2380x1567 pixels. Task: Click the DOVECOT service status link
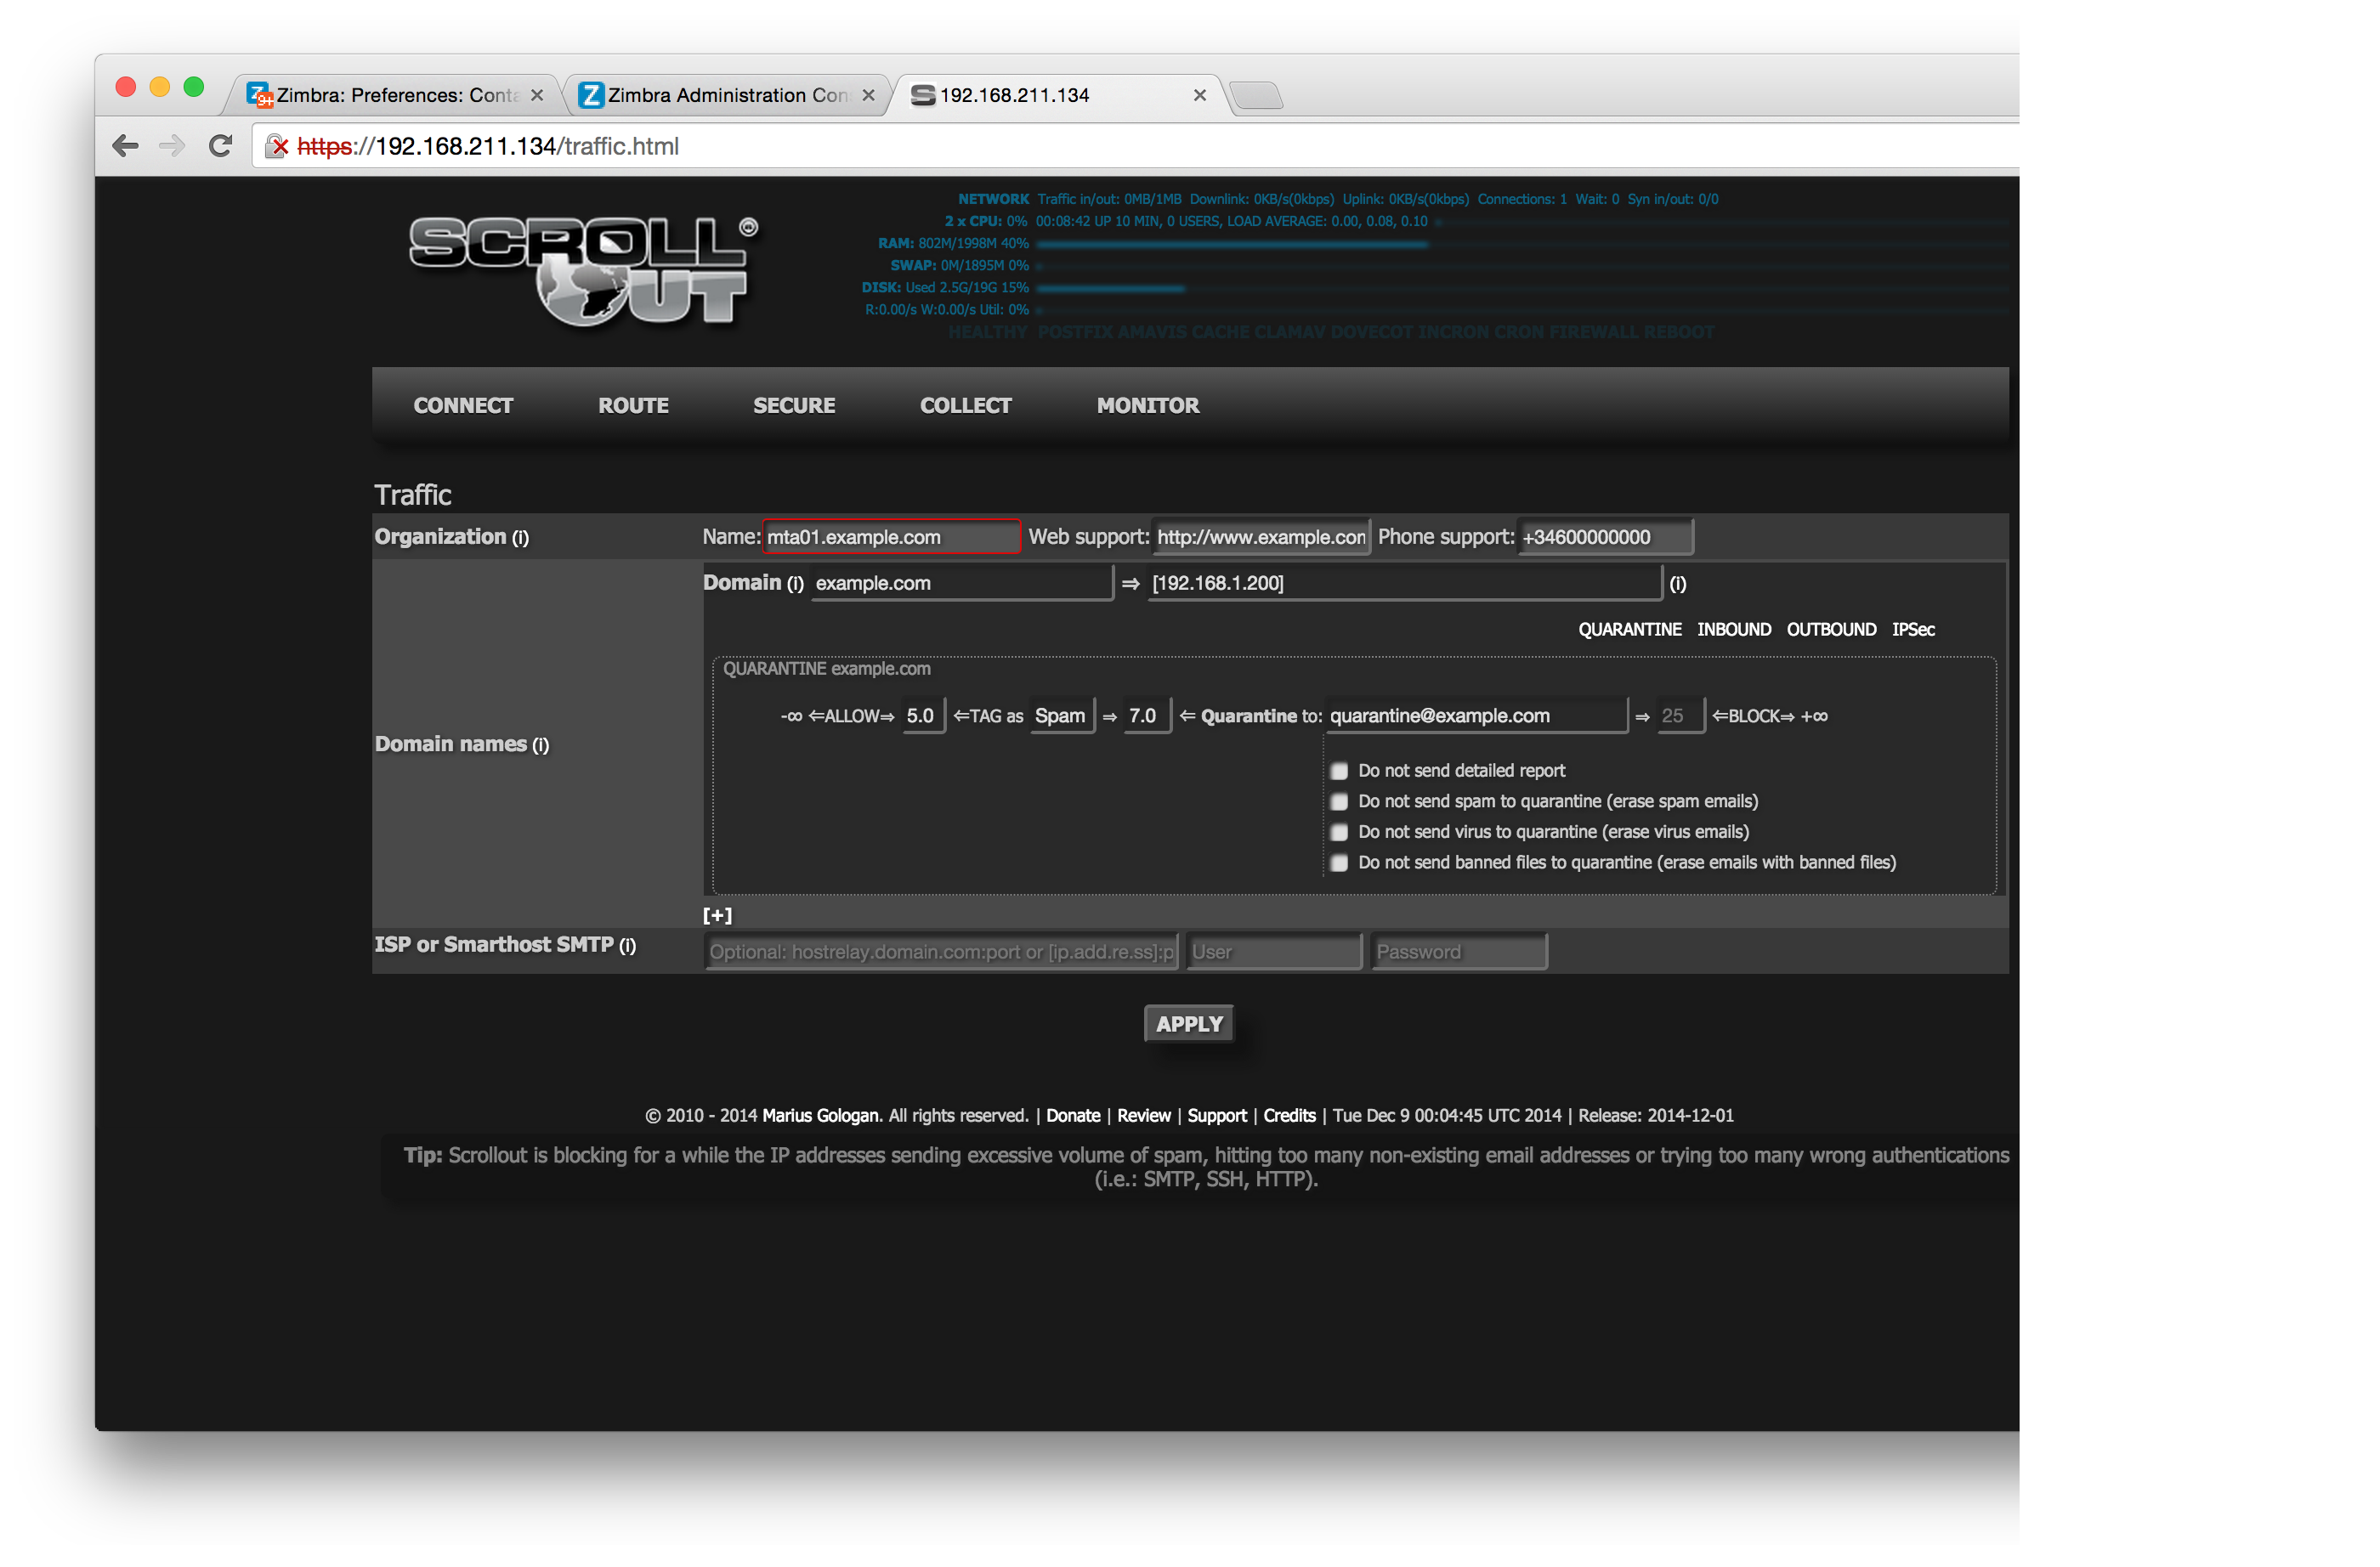pos(1372,332)
